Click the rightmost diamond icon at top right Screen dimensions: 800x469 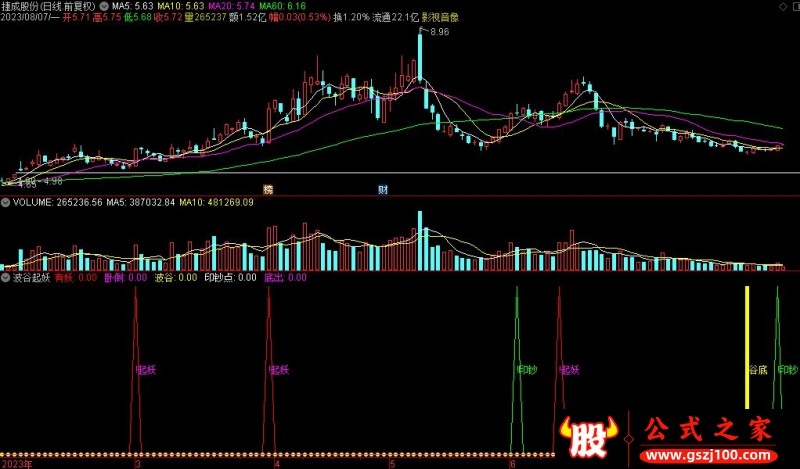click(795, 7)
